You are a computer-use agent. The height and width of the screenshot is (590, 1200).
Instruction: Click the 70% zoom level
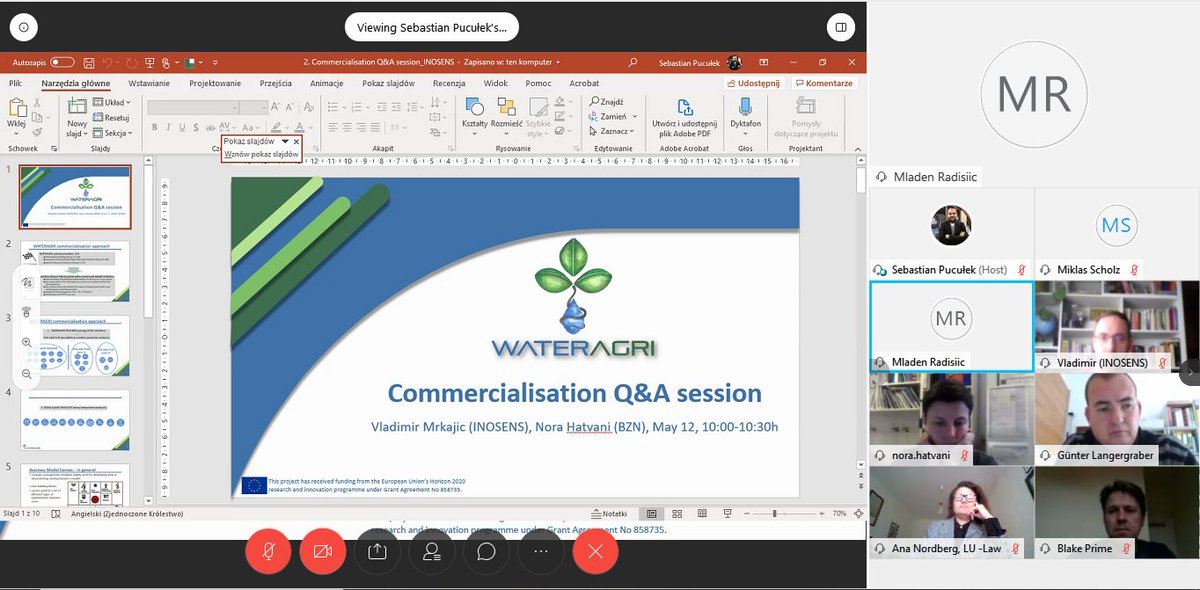(839, 513)
